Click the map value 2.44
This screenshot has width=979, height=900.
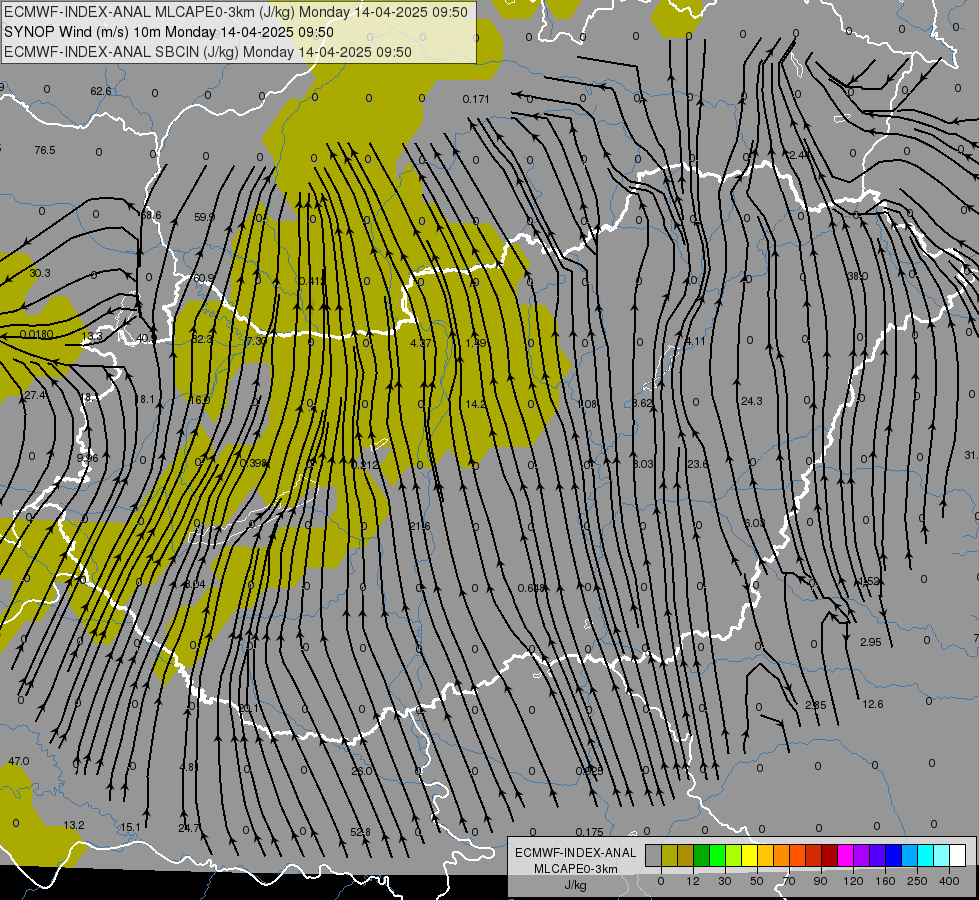800,155
